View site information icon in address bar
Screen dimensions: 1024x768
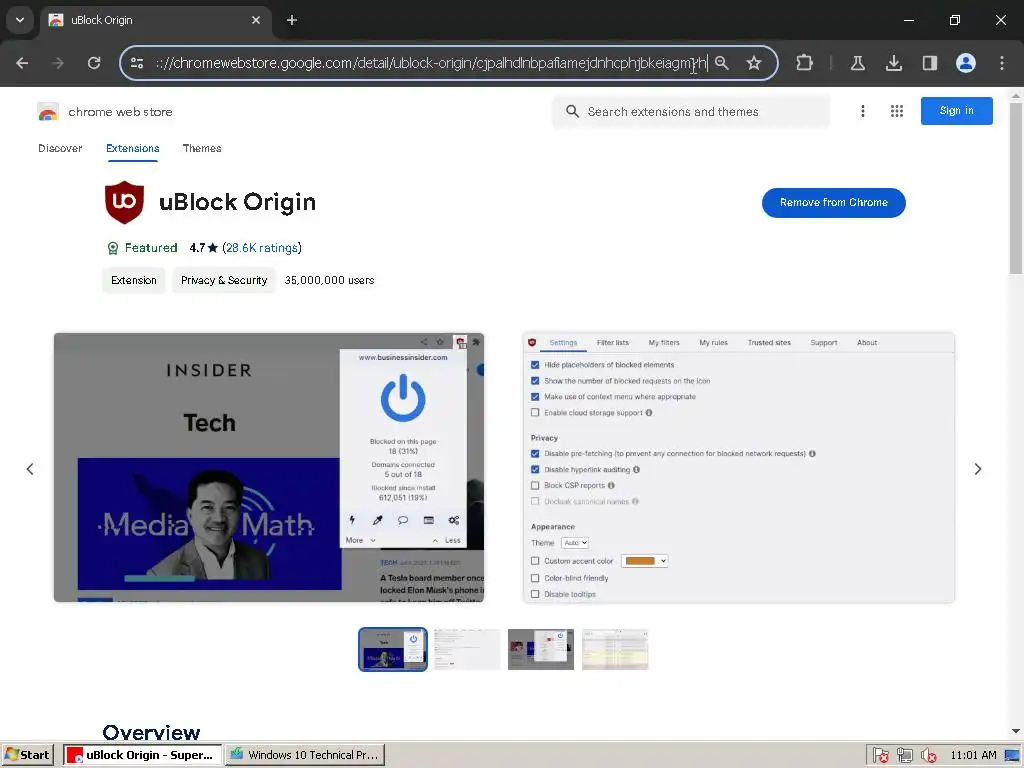click(x=137, y=63)
